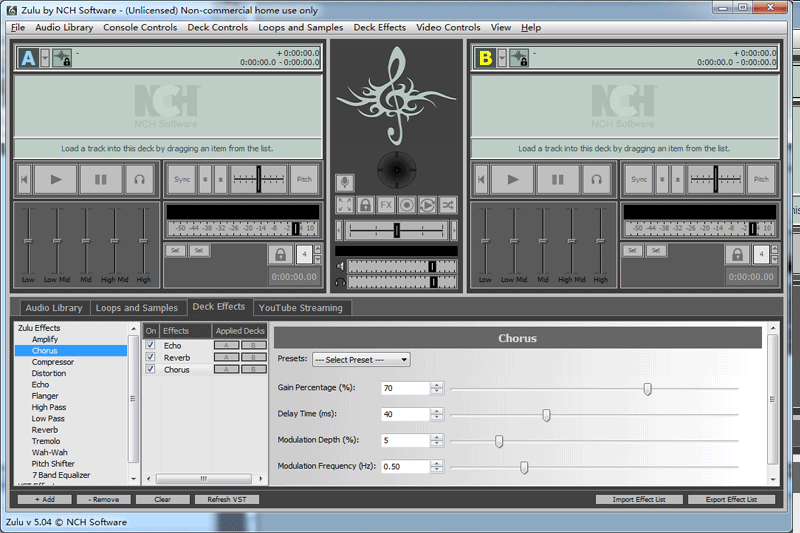This screenshot has height=533, width=800.
Task: Switch to the Audio Library tab
Action: click(x=54, y=308)
